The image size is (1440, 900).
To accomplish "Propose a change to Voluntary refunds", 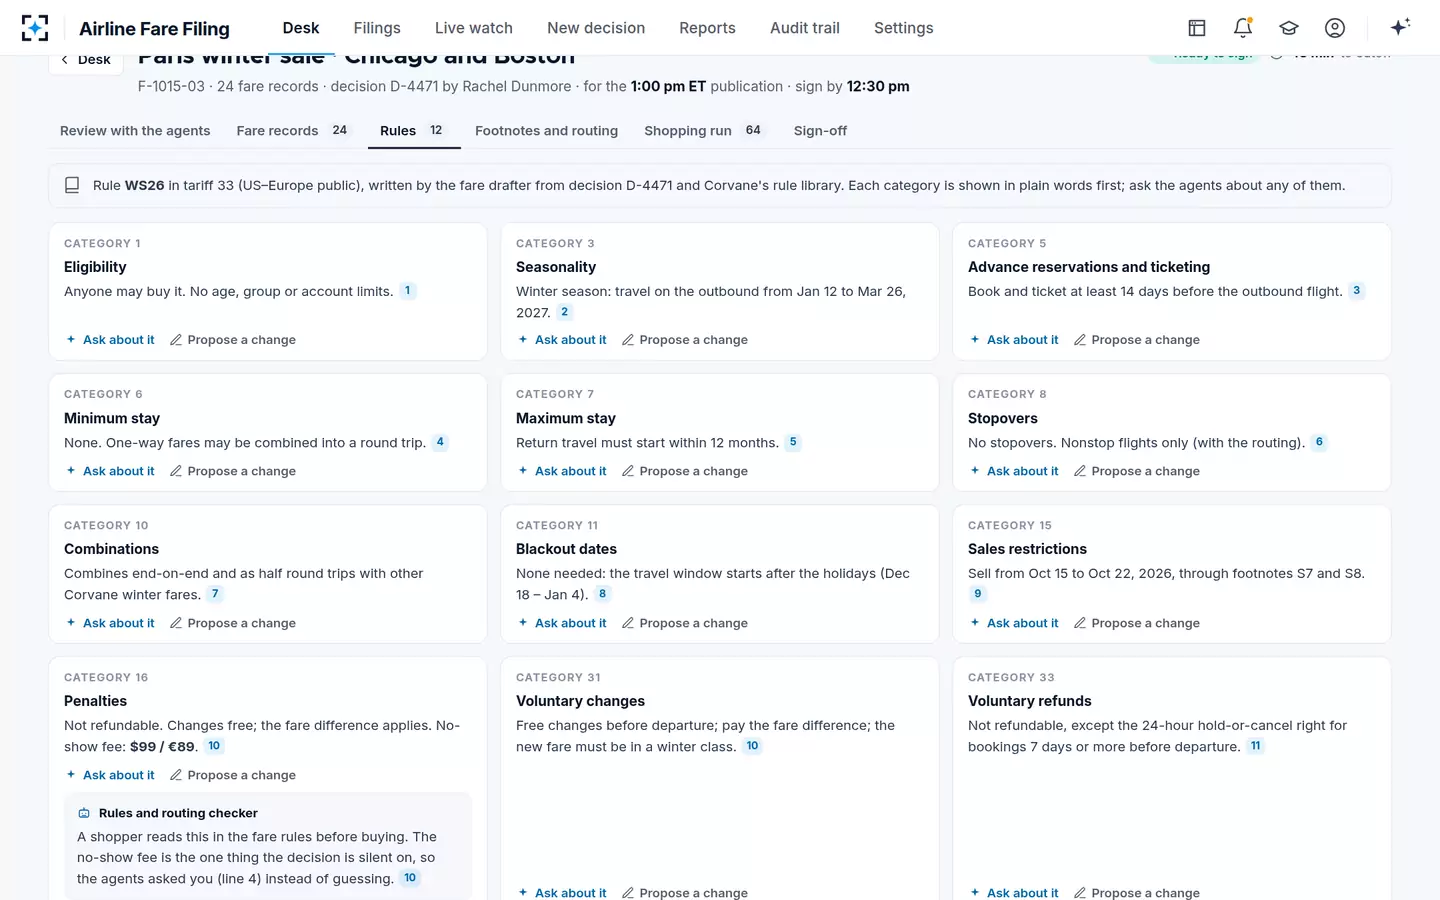I will [x=1137, y=892].
